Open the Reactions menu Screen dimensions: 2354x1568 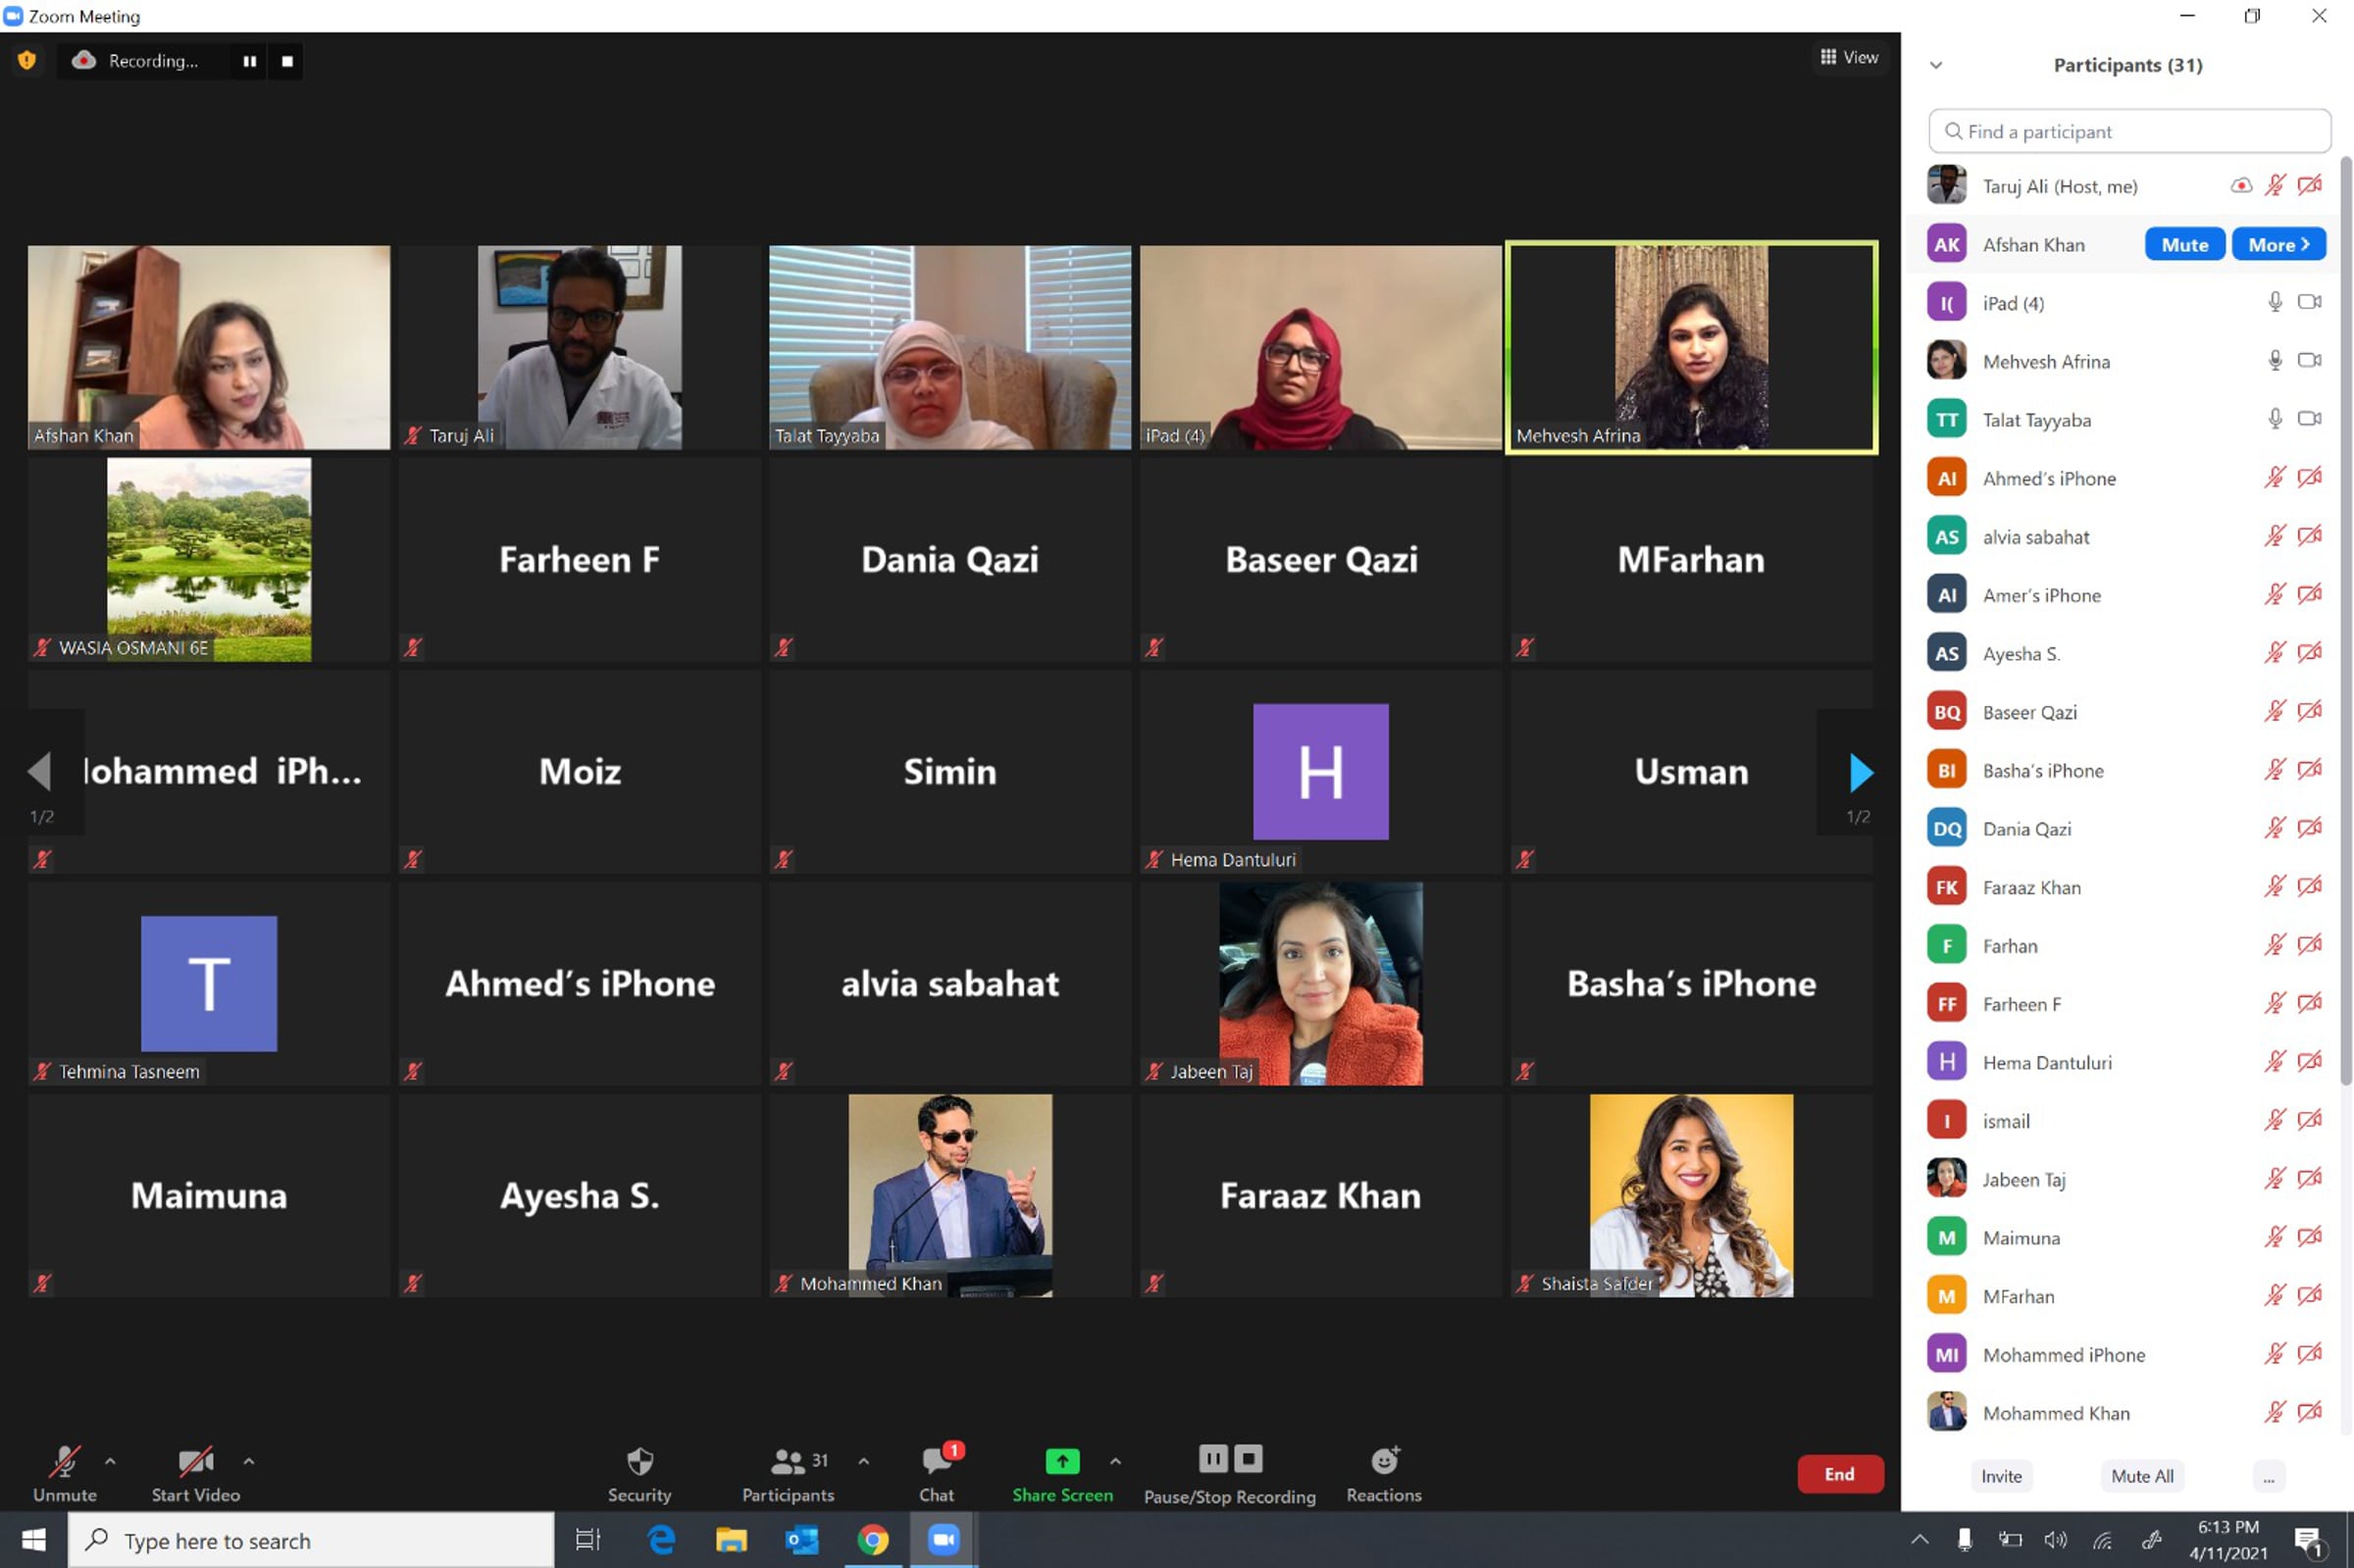tap(1383, 1472)
